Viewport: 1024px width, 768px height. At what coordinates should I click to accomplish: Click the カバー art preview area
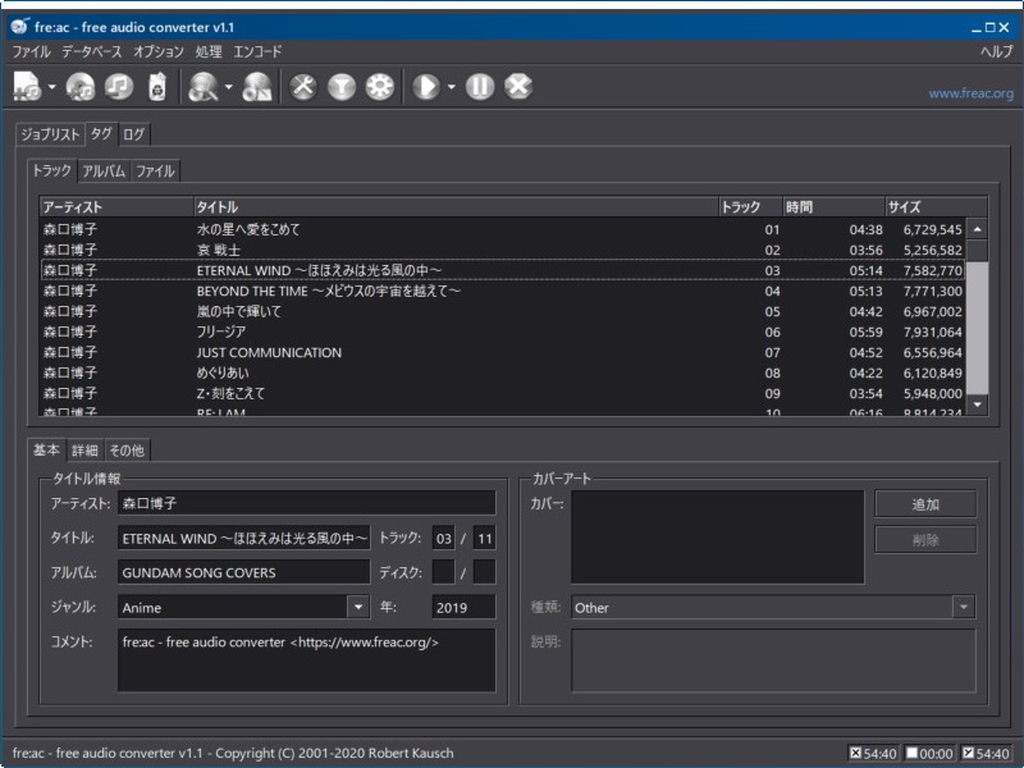[717, 537]
